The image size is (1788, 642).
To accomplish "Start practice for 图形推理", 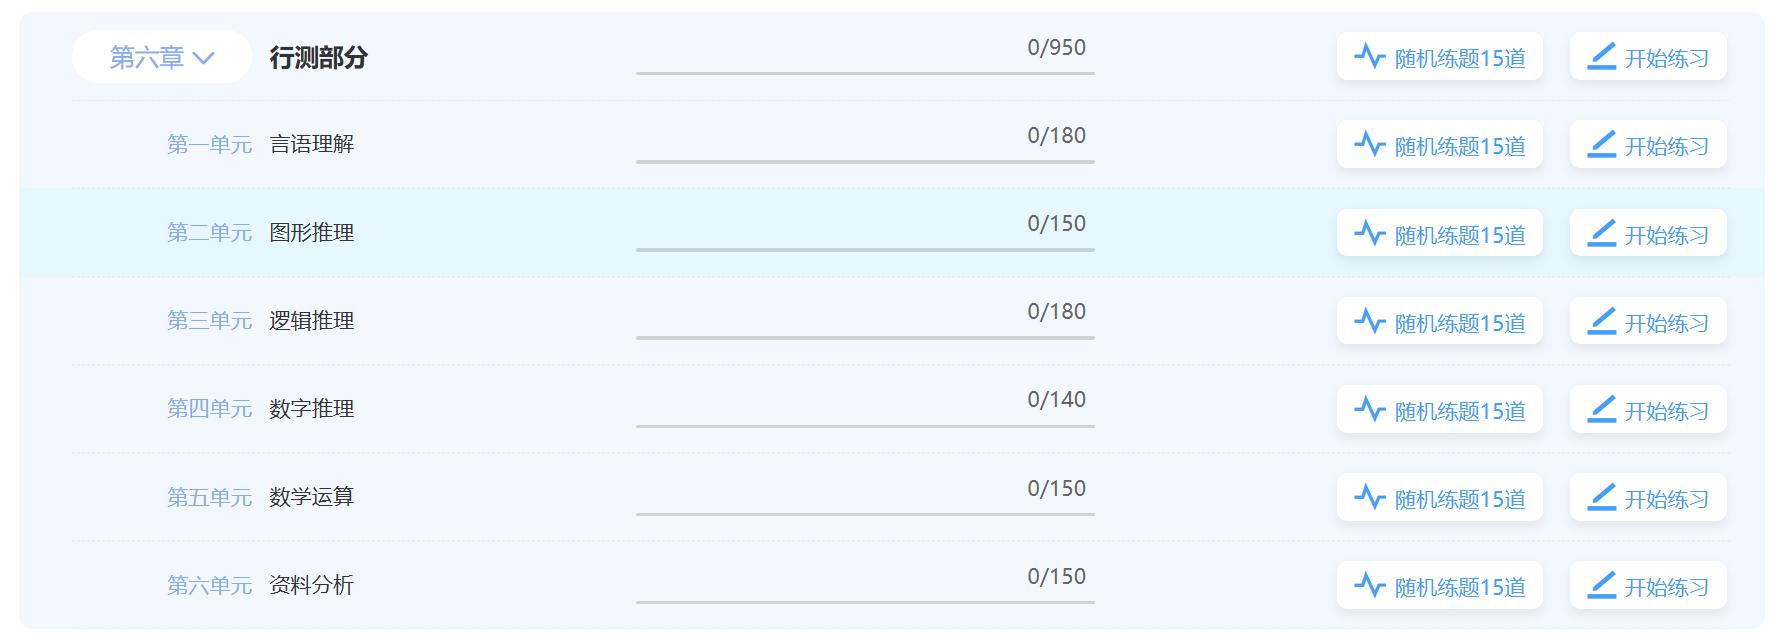I will pos(1648,233).
